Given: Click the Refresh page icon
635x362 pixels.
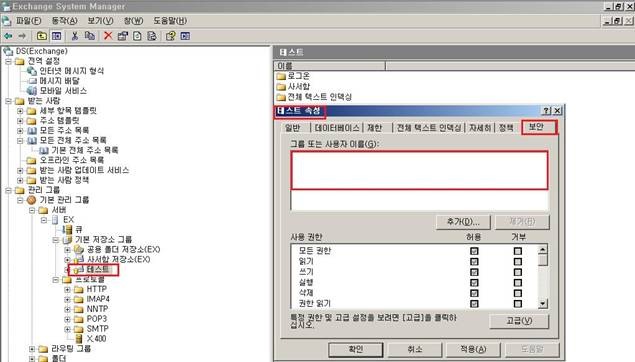Looking at the screenshot, I should coord(137,36).
